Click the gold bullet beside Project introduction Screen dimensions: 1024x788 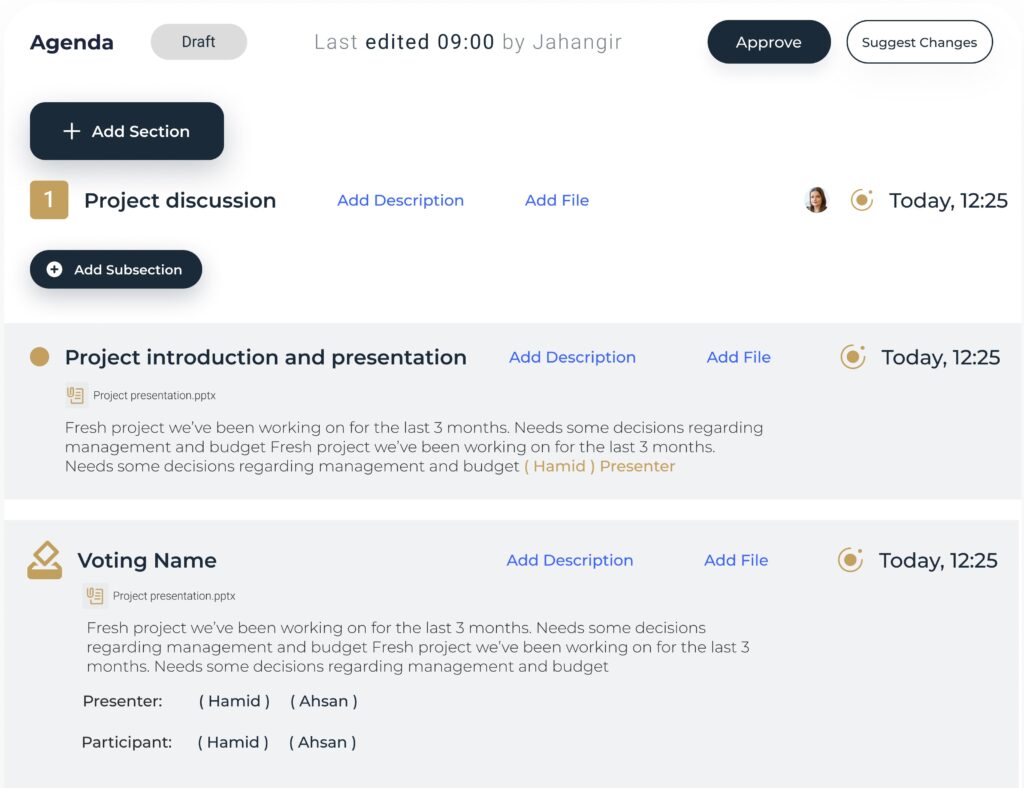[40, 357]
